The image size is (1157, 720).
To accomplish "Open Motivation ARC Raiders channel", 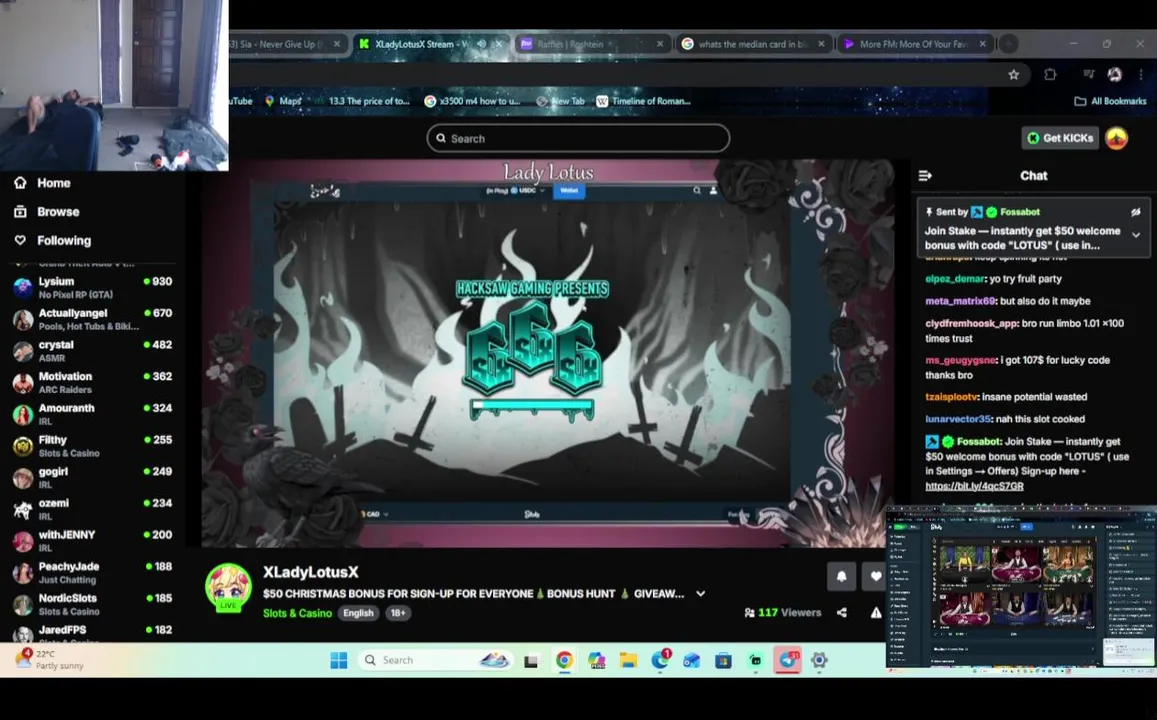I will coord(93,382).
